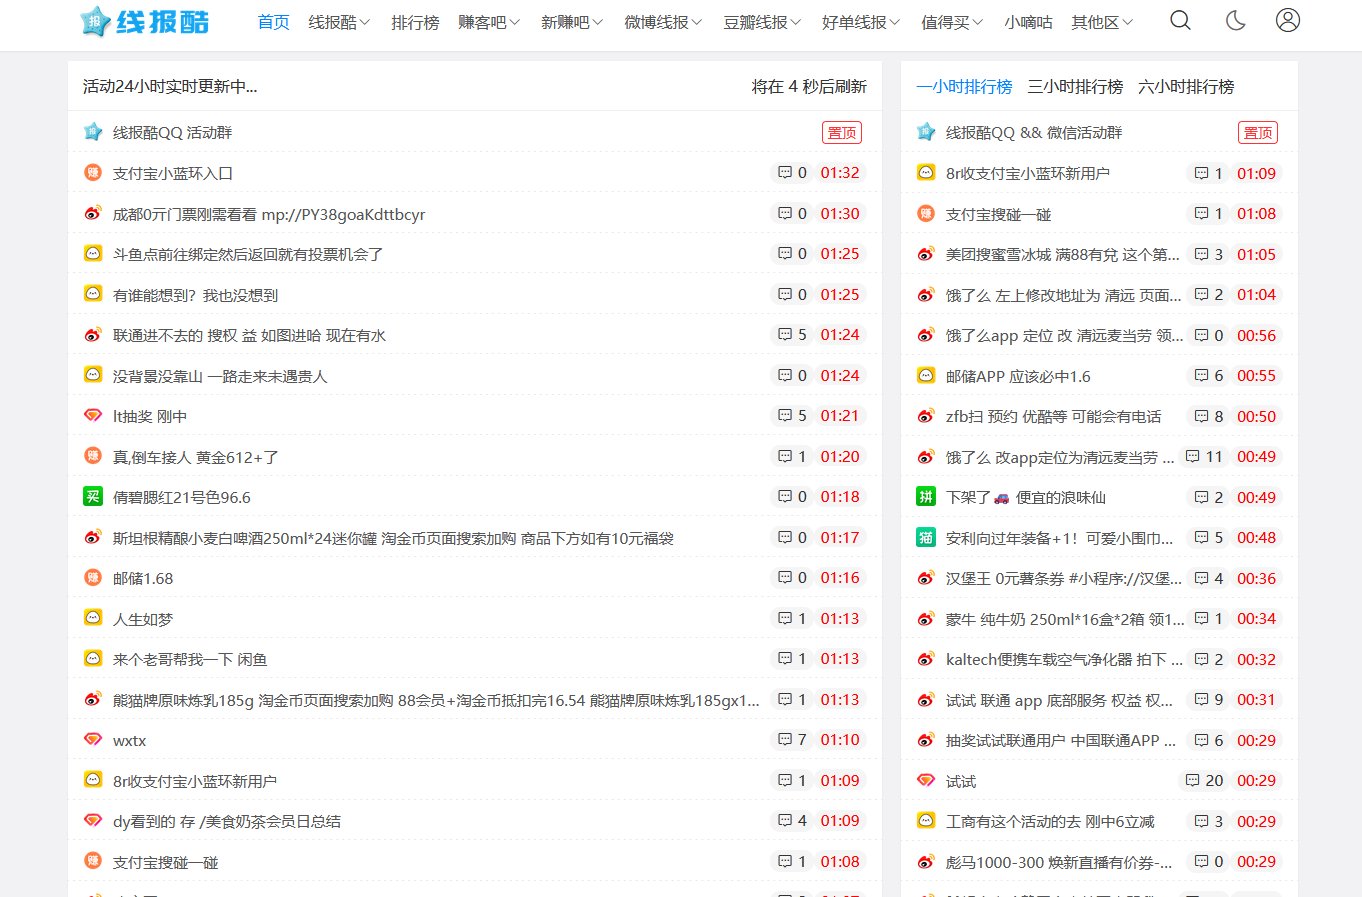The height and width of the screenshot is (897, 1362).
Task: Switch to 三小时排行榜 tab
Action: pyautogui.click(x=1075, y=87)
